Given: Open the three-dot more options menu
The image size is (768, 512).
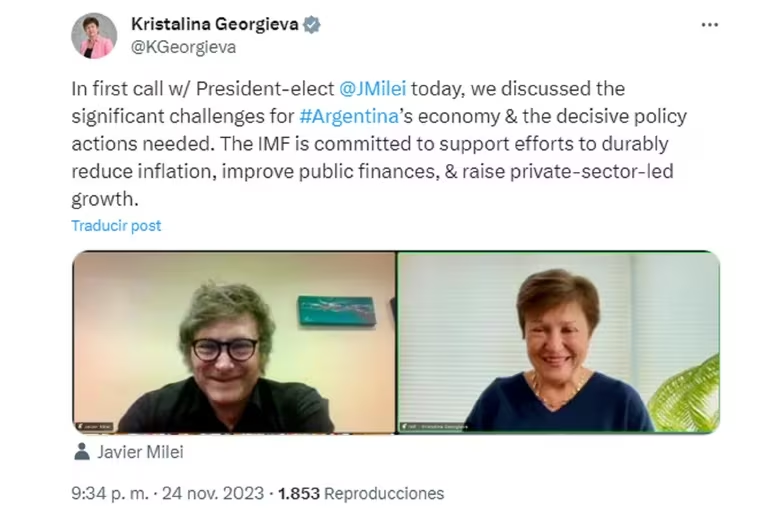Looking at the screenshot, I should (709, 26).
